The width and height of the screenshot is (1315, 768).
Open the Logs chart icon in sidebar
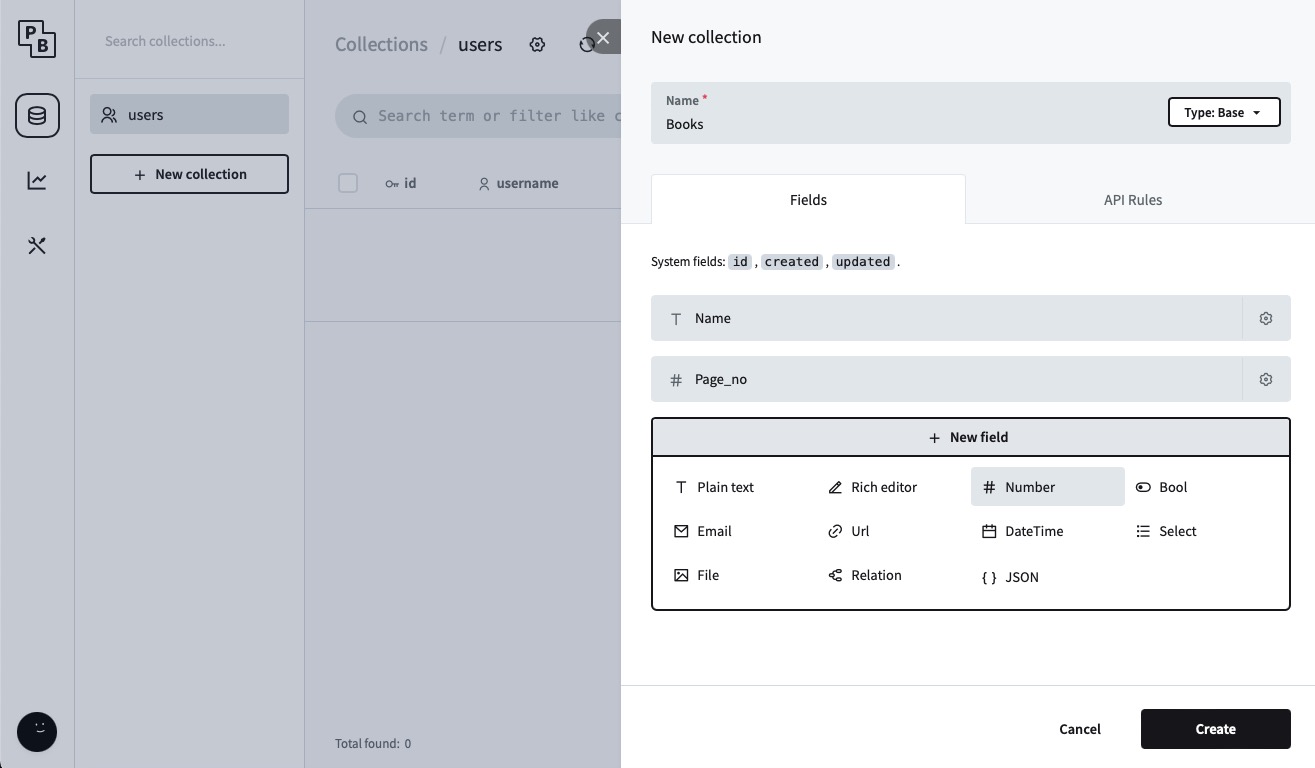(37, 180)
